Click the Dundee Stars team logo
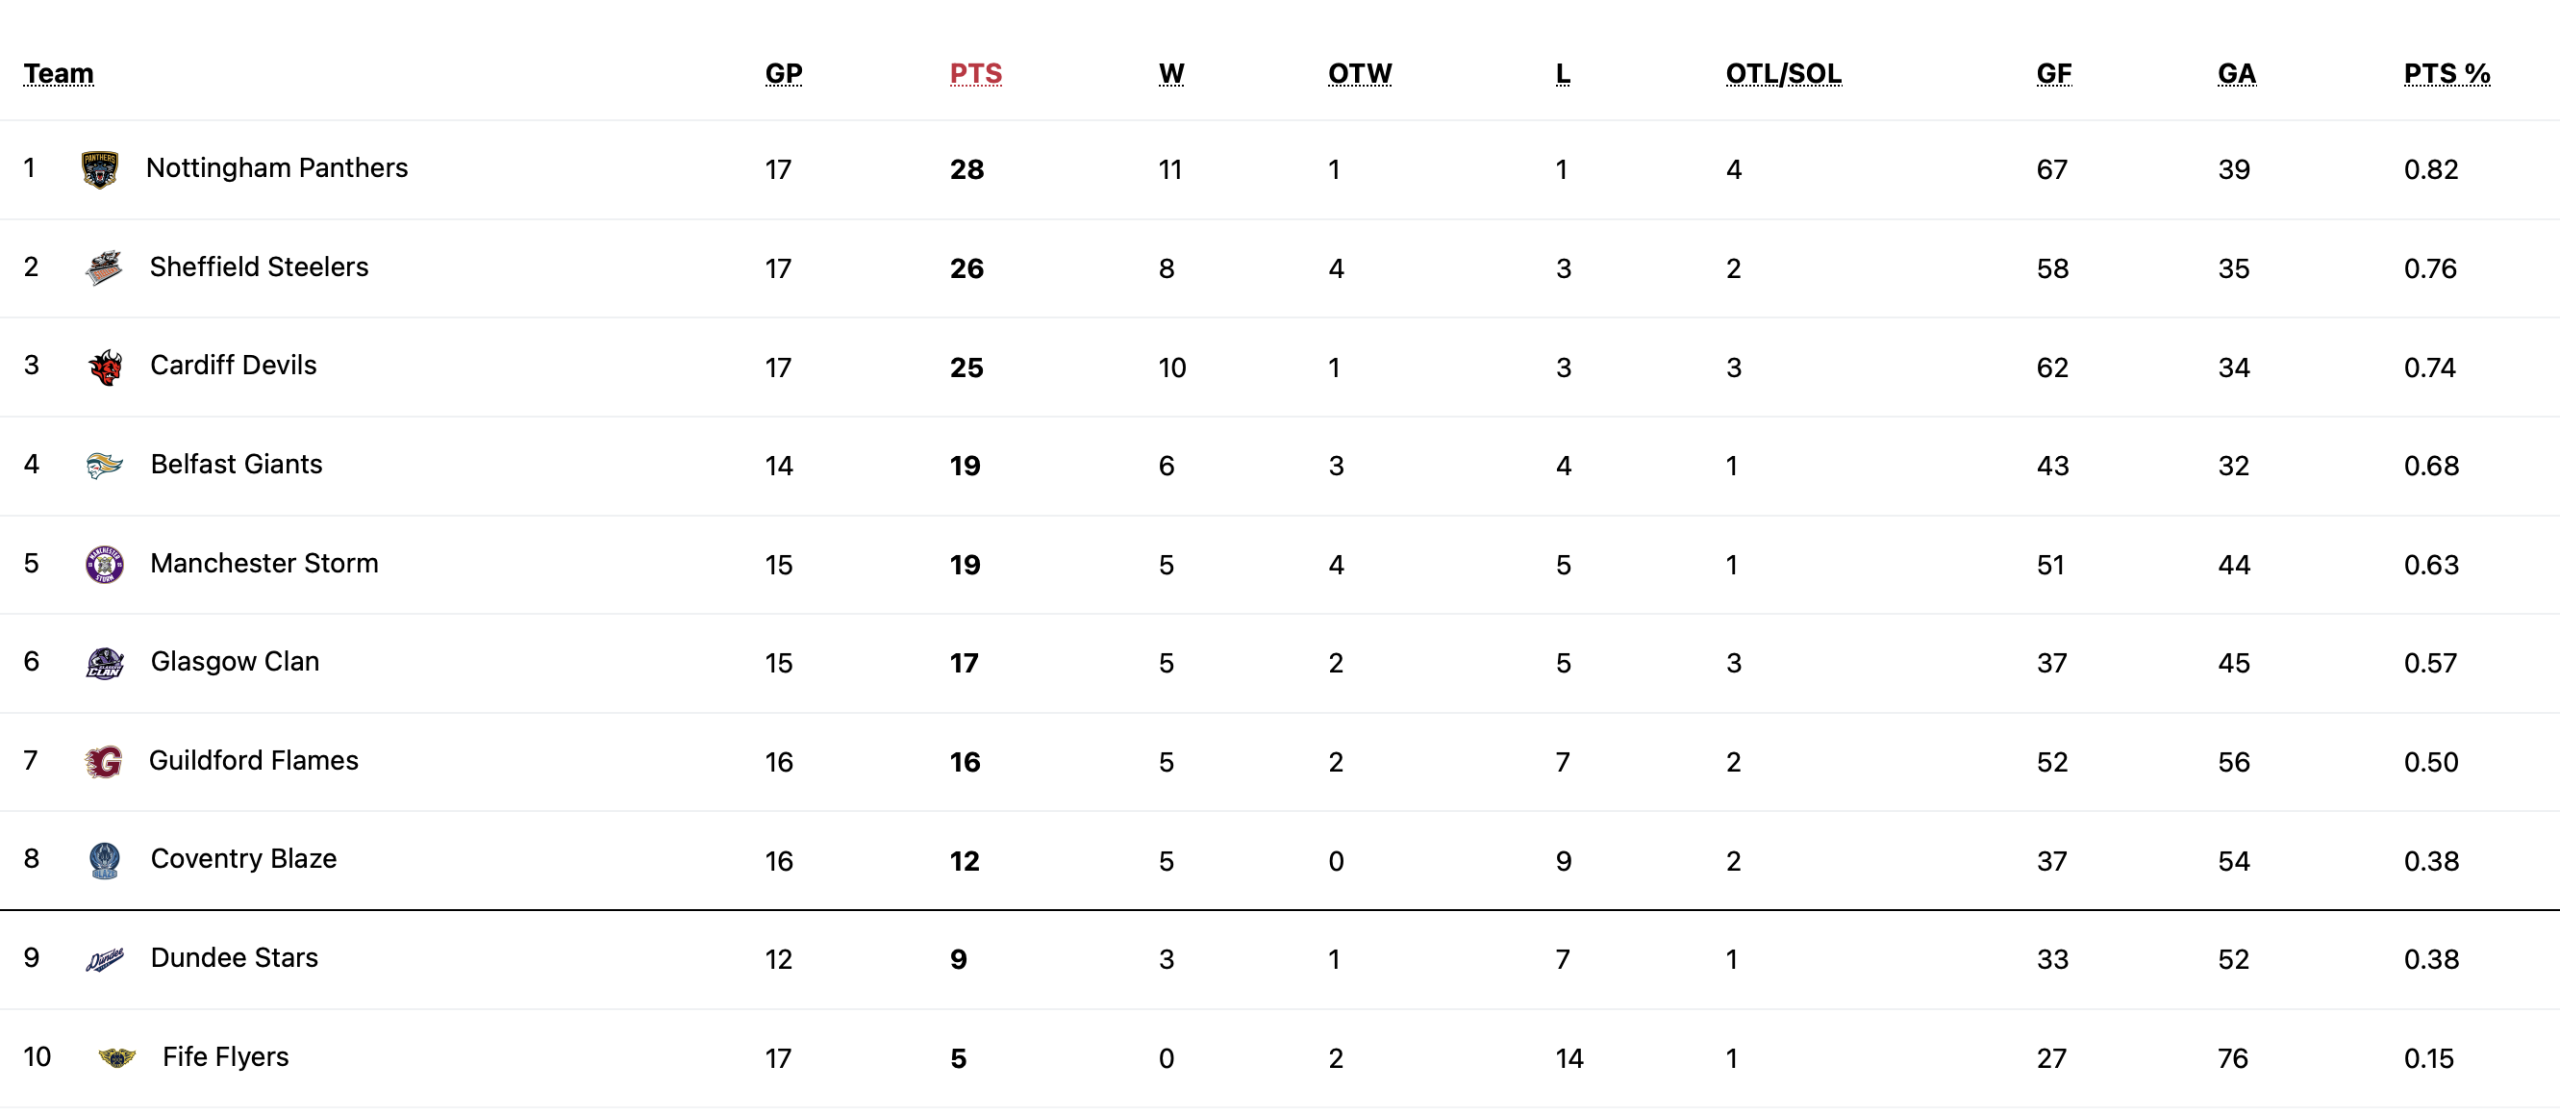 [x=104, y=959]
